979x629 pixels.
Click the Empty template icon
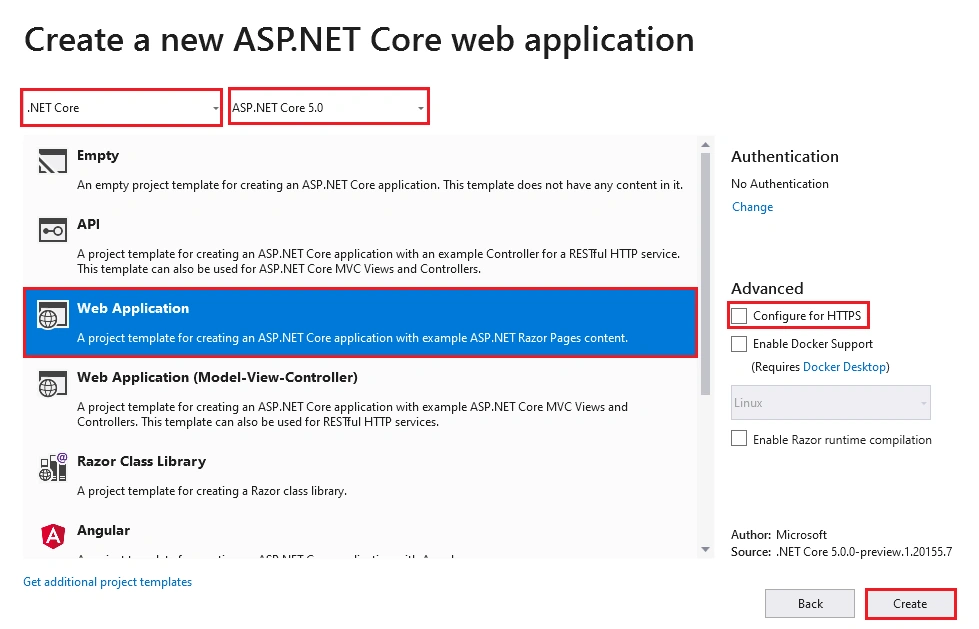[52, 161]
